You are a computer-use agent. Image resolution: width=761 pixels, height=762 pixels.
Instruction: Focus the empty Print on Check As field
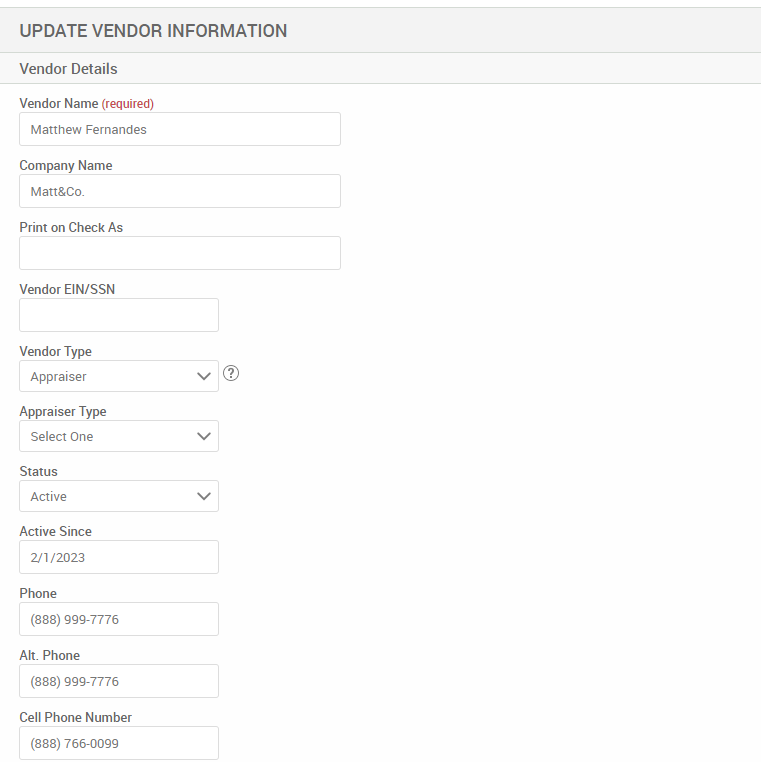coord(180,253)
